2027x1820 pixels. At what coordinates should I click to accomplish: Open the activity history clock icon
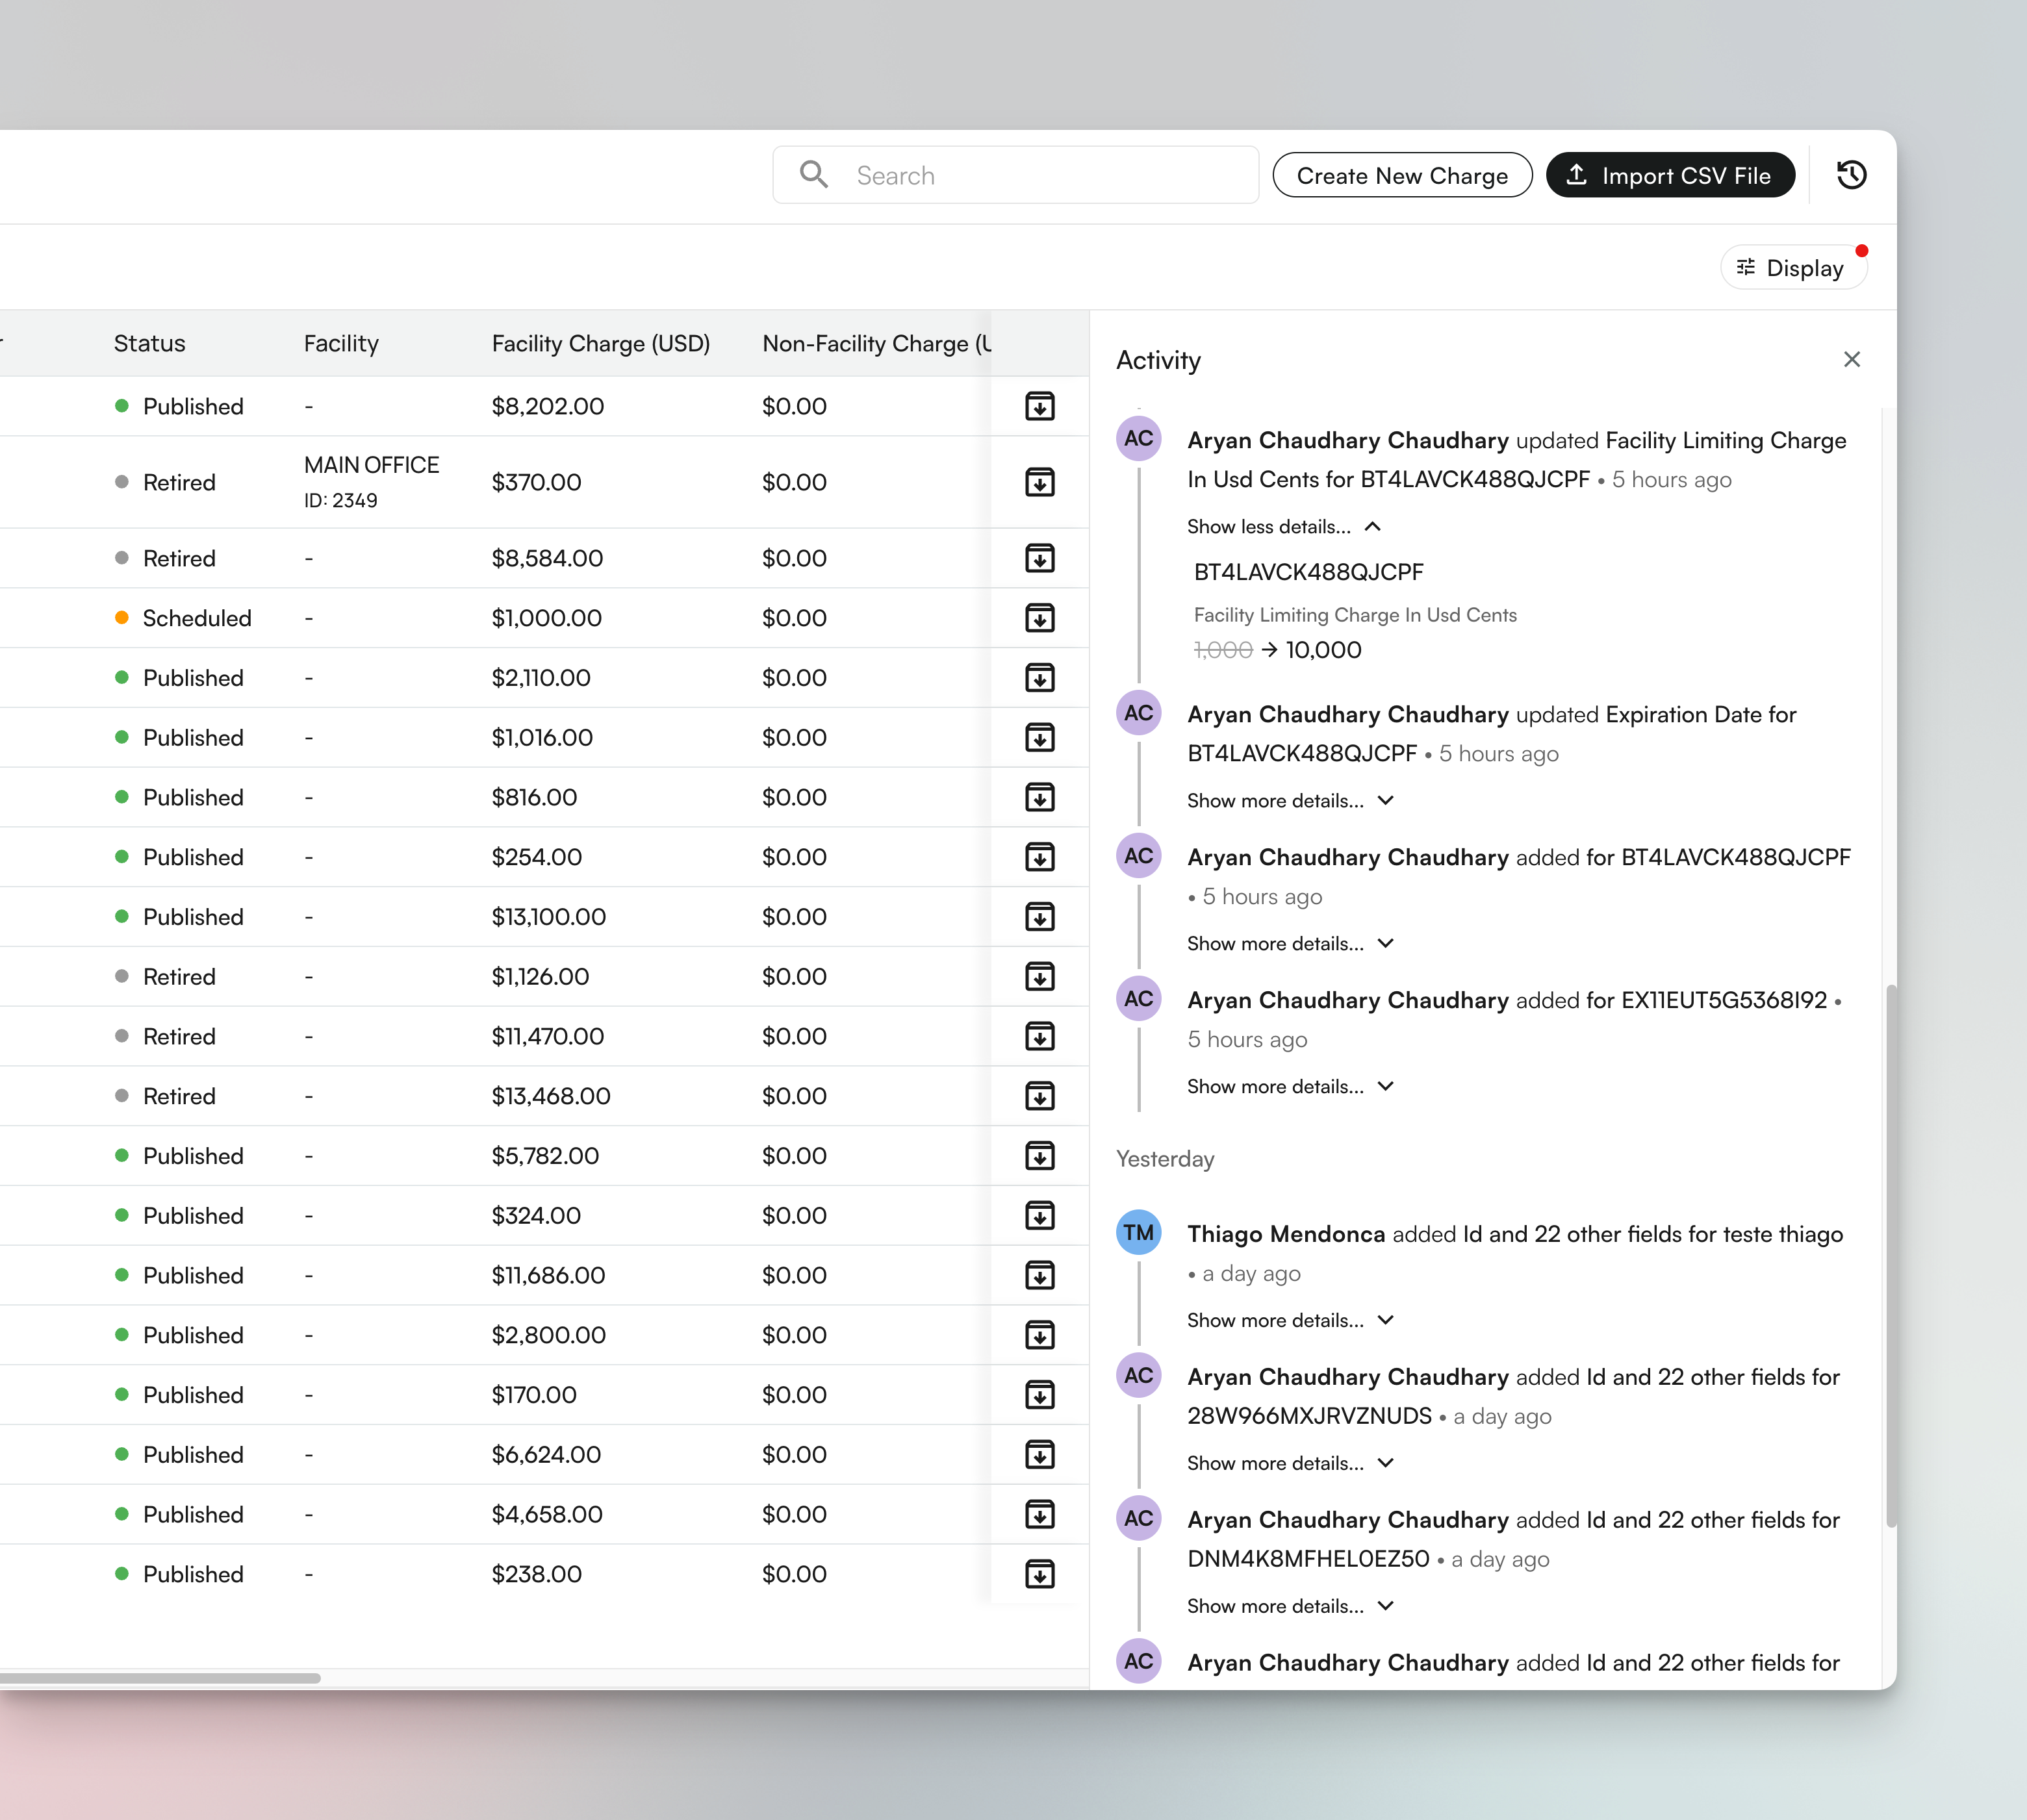pyautogui.click(x=1851, y=175)
